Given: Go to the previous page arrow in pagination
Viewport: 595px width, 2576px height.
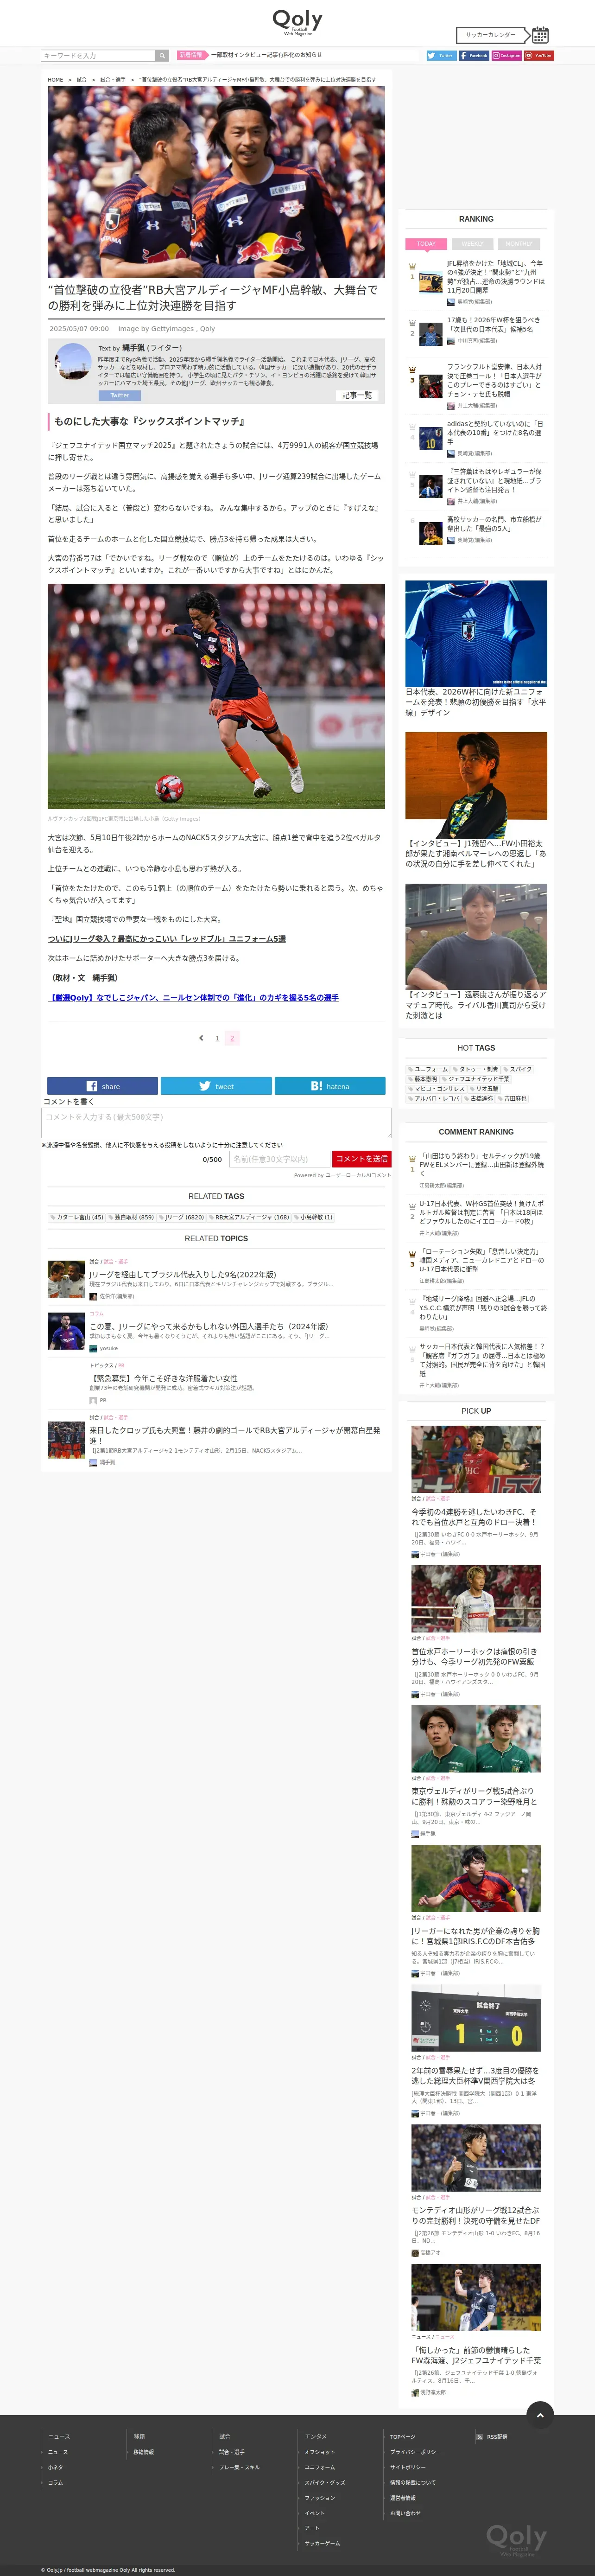Looking at the screenshot, I should tap(201, 1038).
